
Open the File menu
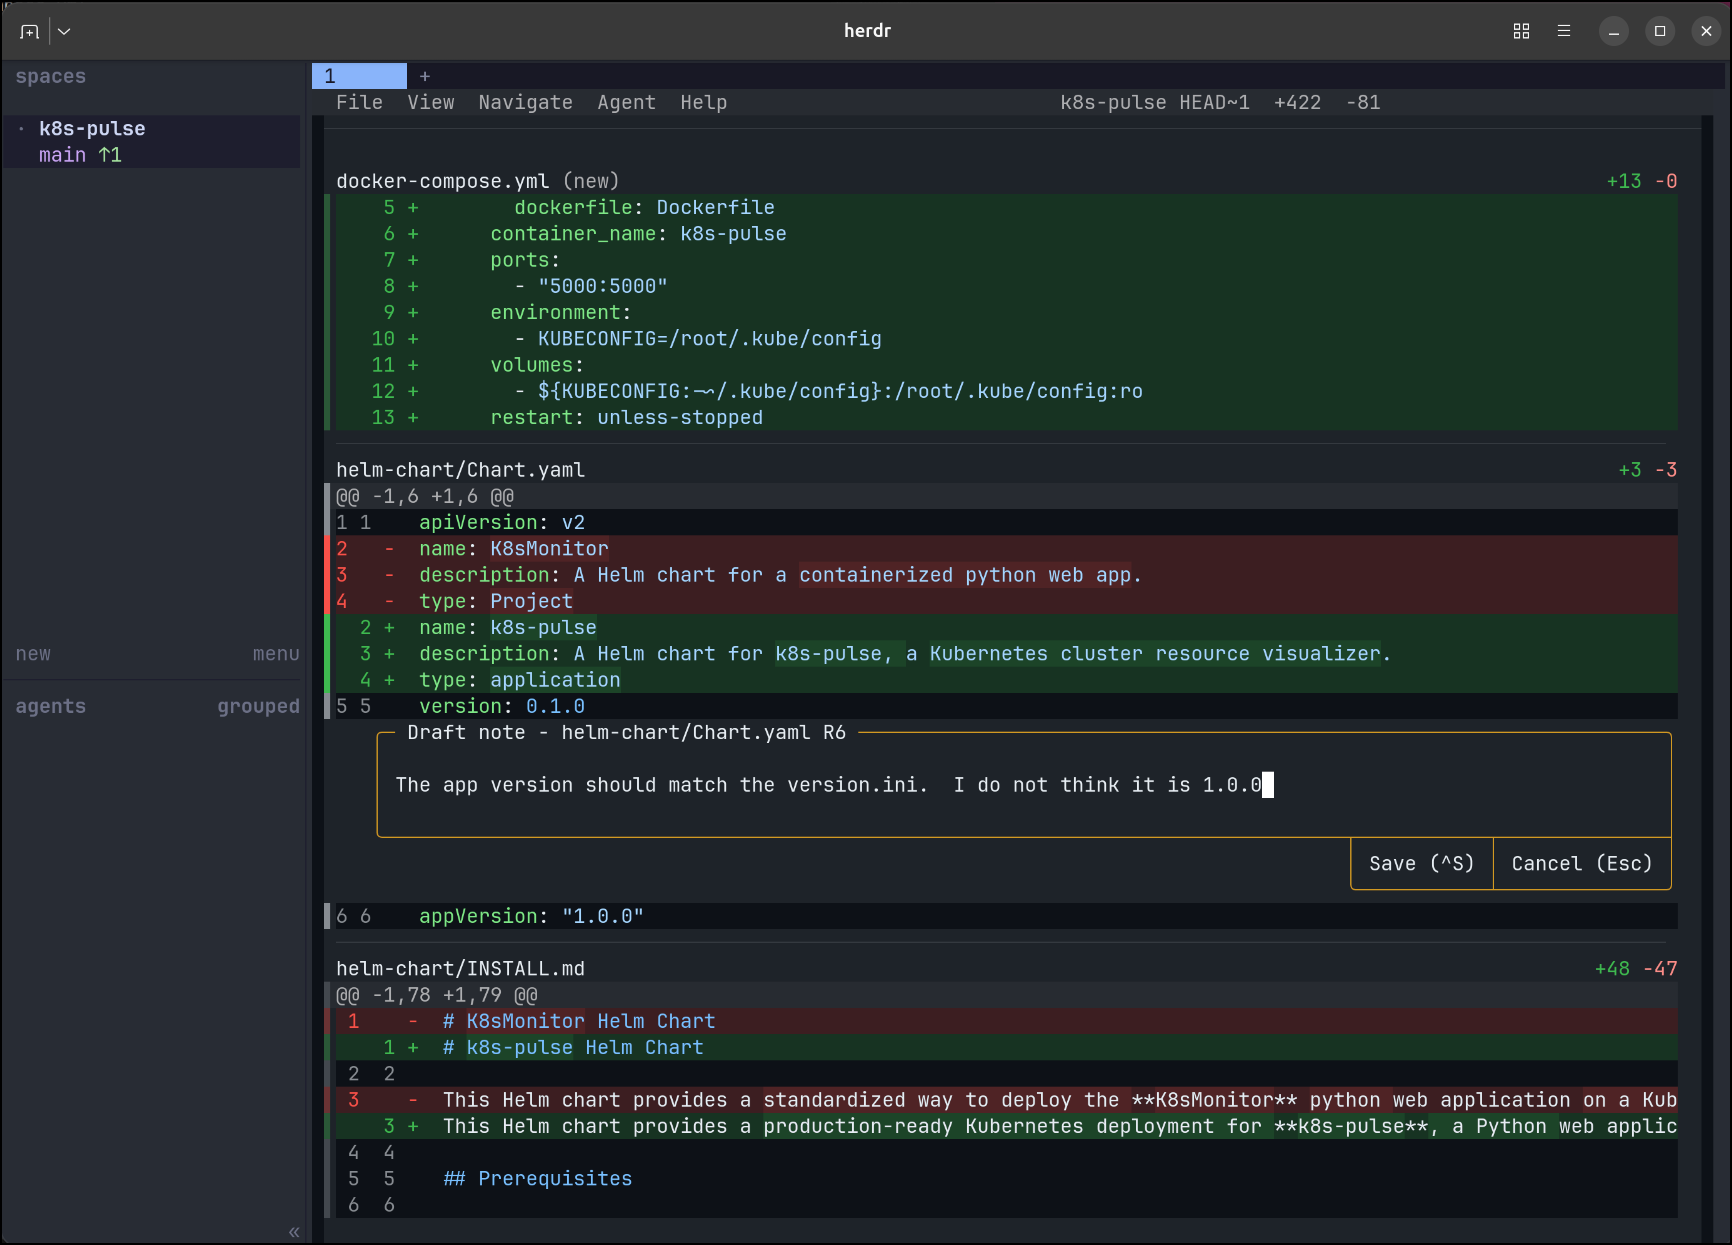[x=359, y=102]
